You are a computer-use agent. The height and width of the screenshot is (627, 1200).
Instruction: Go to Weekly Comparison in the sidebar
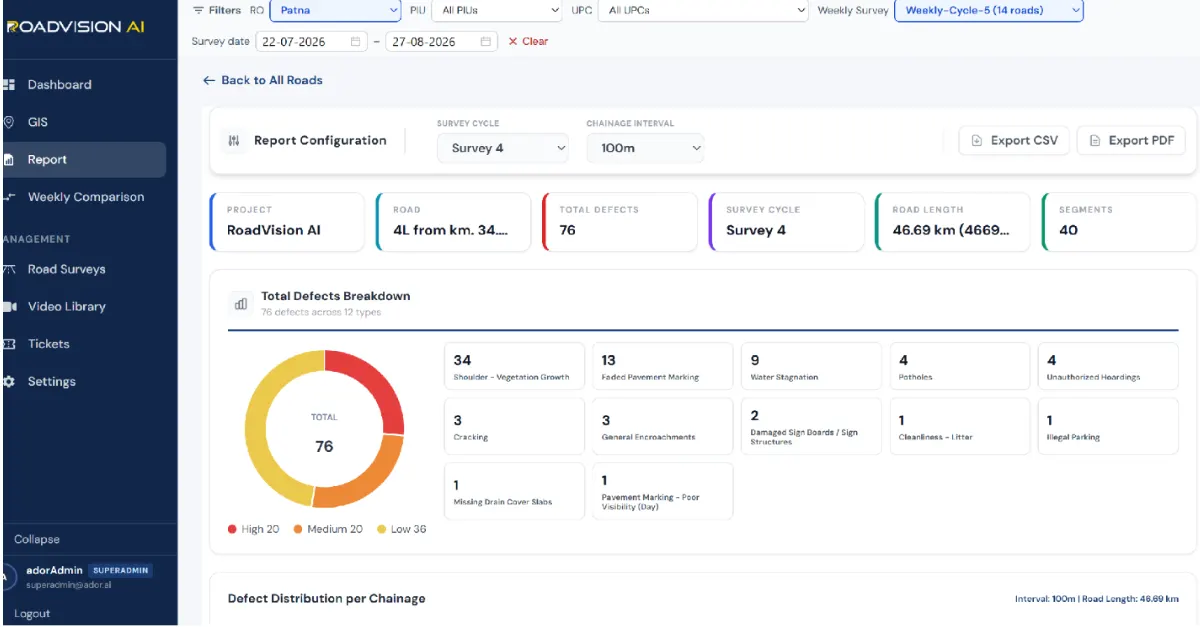84,197
